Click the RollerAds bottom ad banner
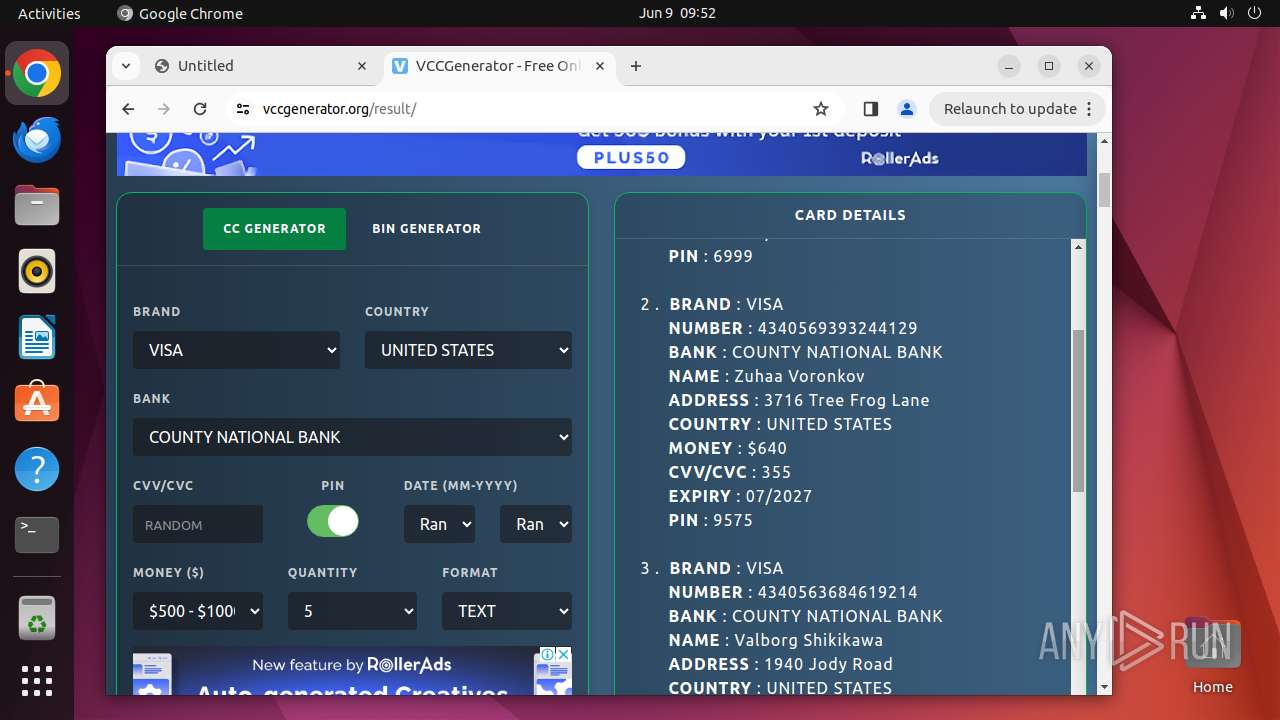1280x720 pixels. (x=352, y=671)
